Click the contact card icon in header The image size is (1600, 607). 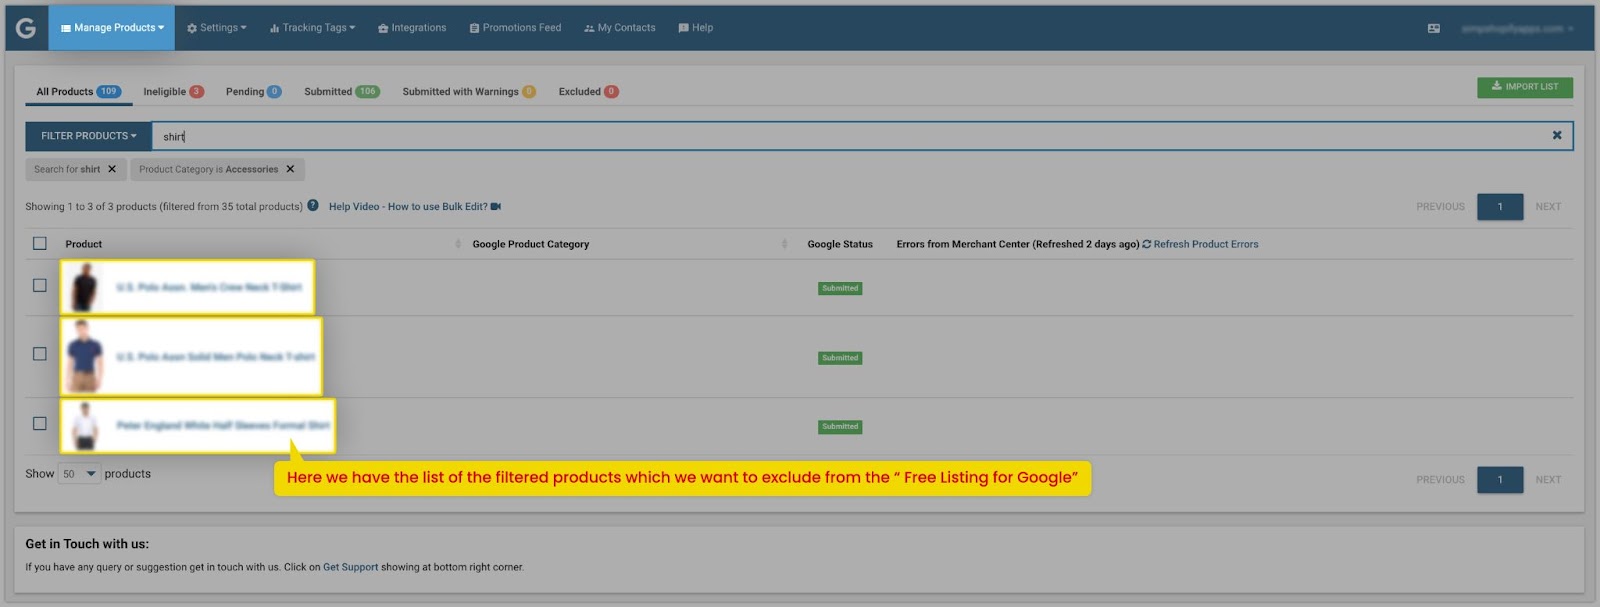(1434, 28)
